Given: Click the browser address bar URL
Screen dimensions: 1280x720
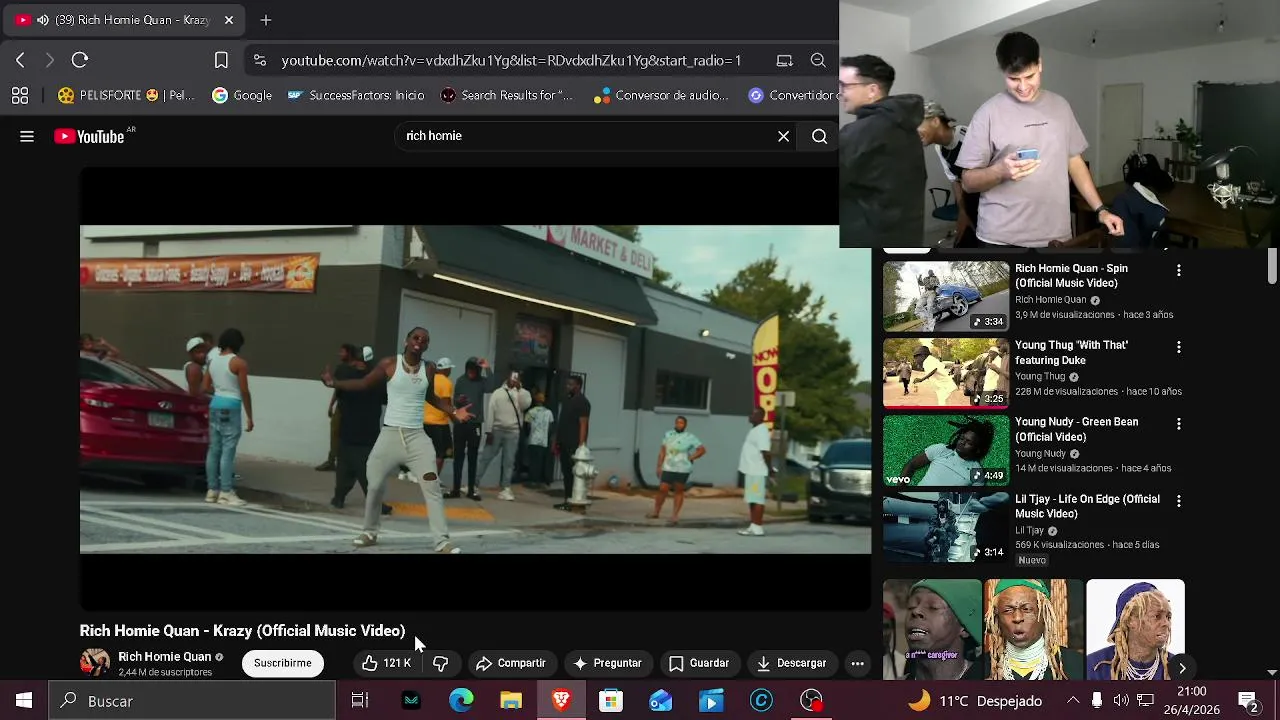Looking at the screenshot, I should (x=511, y=60).
